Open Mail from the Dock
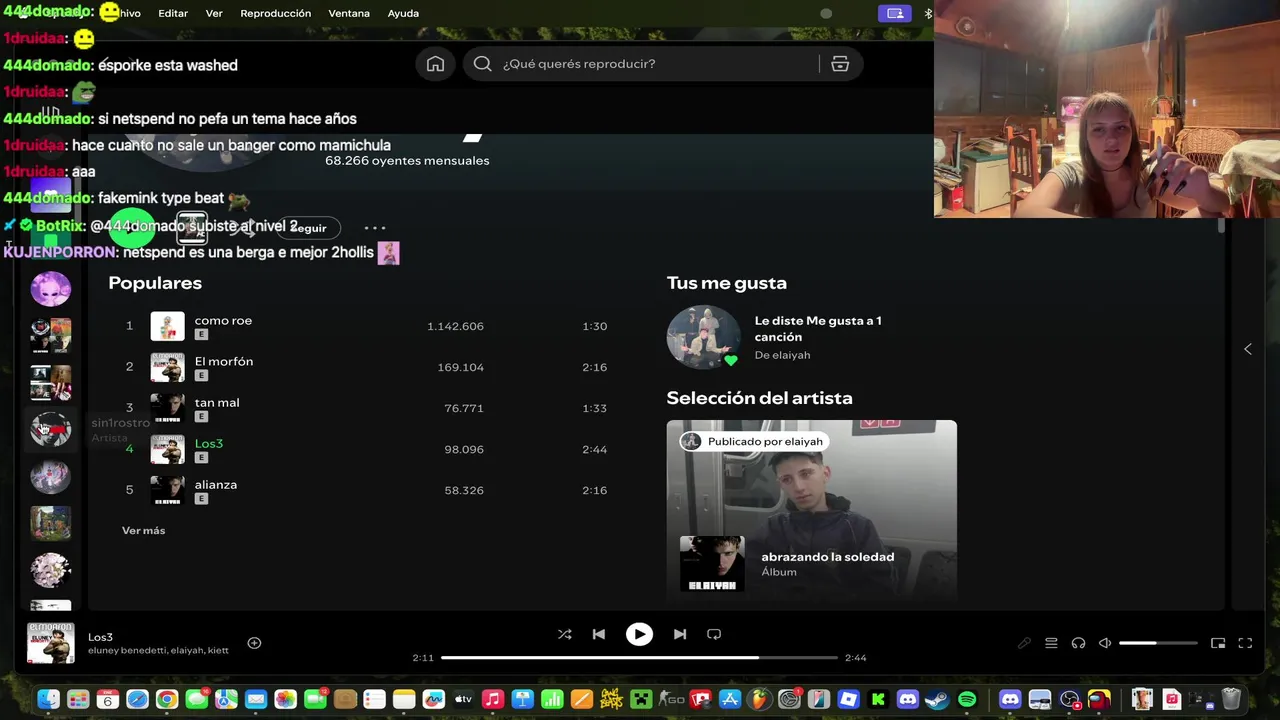The image size is (1280, 720). (x=255, y=699)
